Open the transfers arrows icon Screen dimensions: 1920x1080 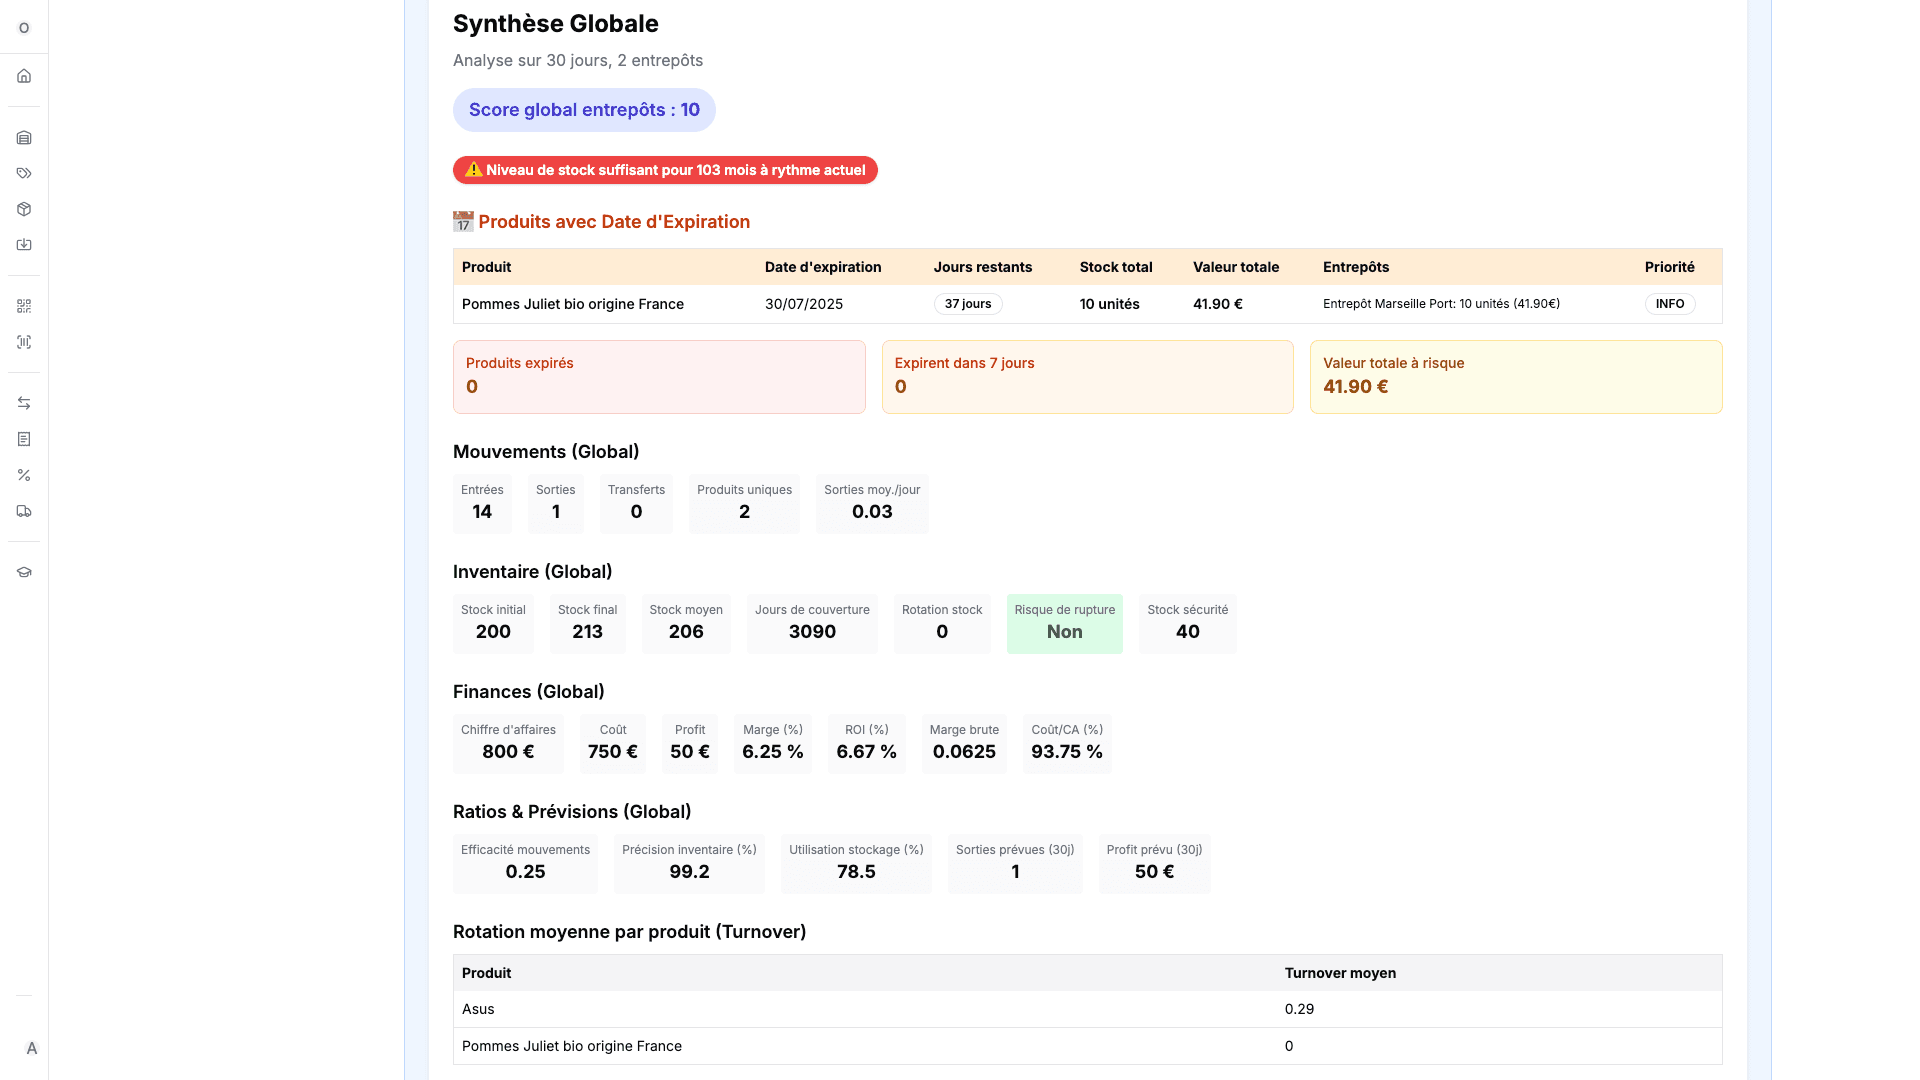pyautogui.click(x=24, y=403)
